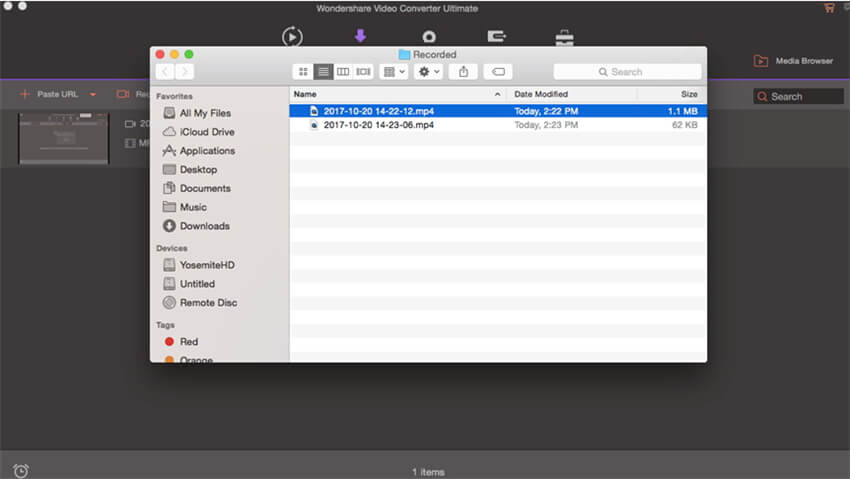Image resolution: width=850 pixels, height=479 pixels.
Task: Select file 2017-10-20 14-22-12.mp4
Action: click(498, 111)
